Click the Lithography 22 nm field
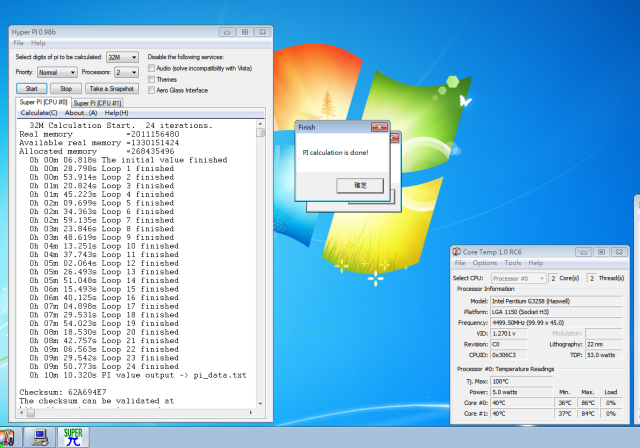Image resolution: width=640 pixels, height=448 pixels. [x=604, y=344]
